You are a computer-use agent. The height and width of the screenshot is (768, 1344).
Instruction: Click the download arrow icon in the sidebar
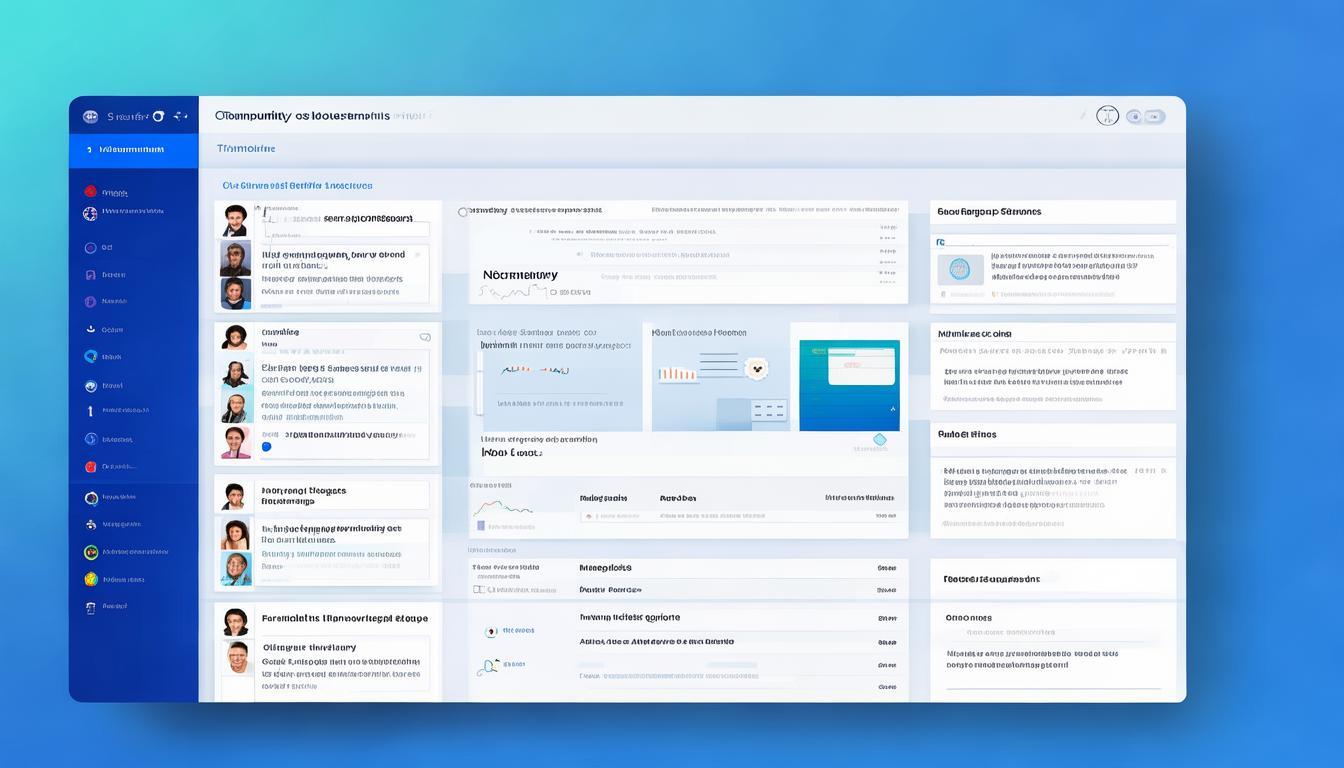point(90,329)
